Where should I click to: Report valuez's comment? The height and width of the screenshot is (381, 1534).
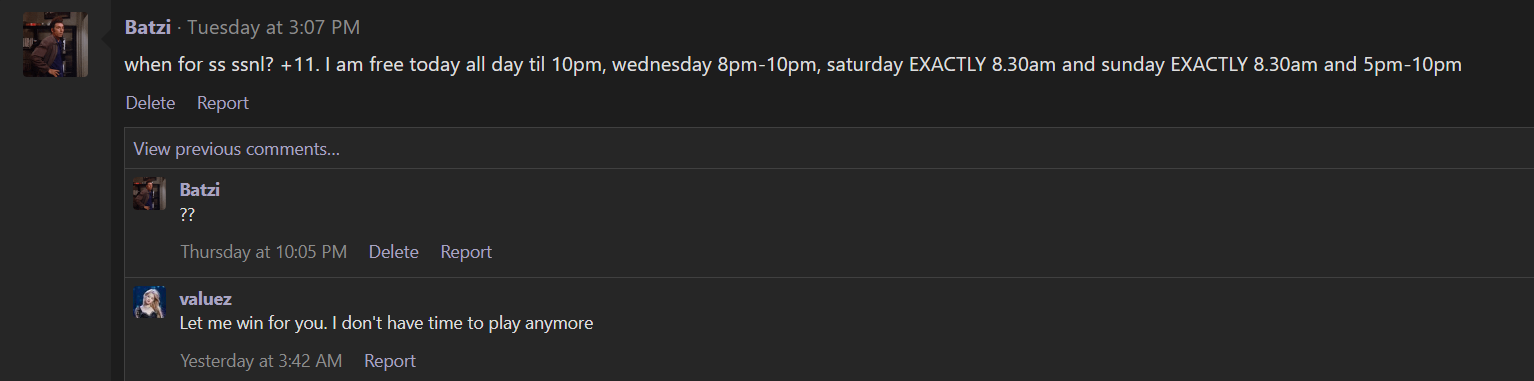click(390, 361)
